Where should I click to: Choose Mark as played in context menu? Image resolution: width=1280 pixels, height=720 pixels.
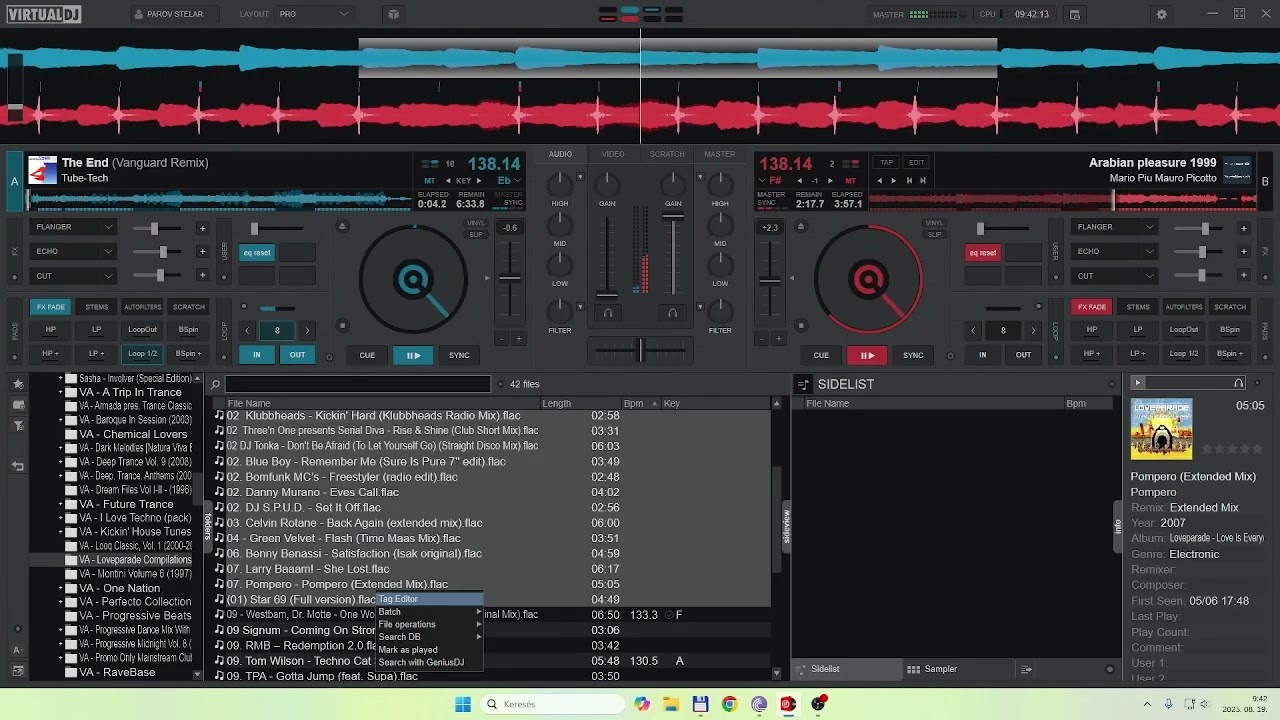(x=430, y=650)
